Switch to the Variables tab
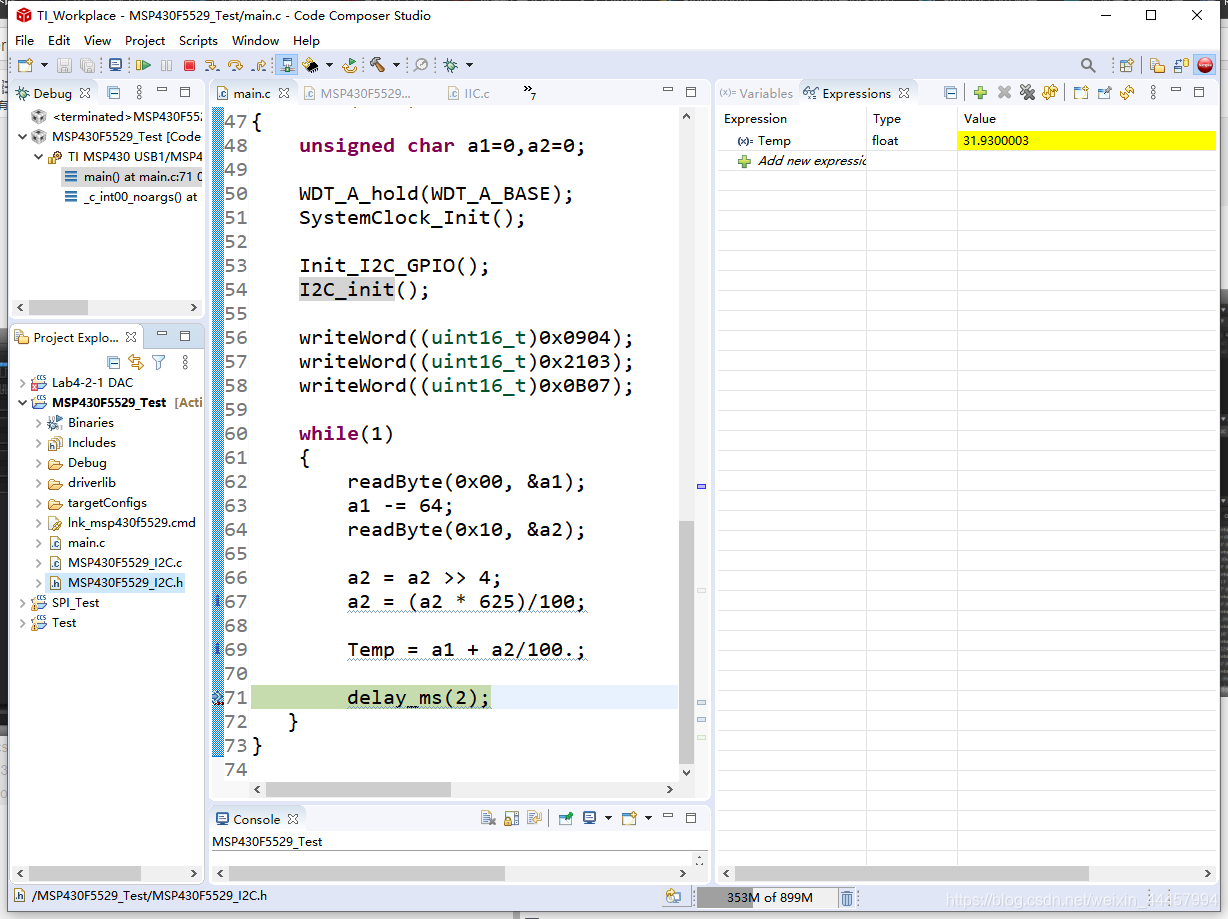This screenshot has width=1228, height=919. [x=756, y=93]
